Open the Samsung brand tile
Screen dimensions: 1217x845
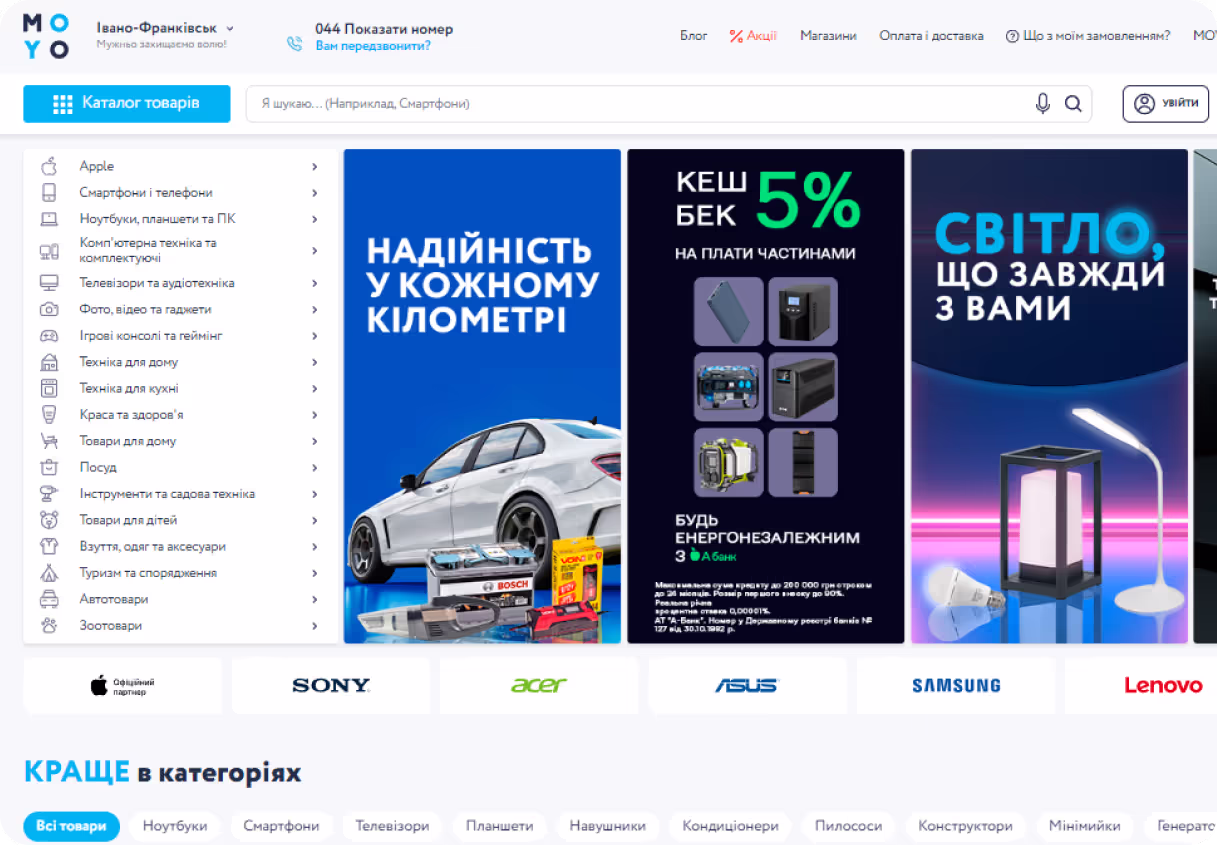(x=956, y=685)
